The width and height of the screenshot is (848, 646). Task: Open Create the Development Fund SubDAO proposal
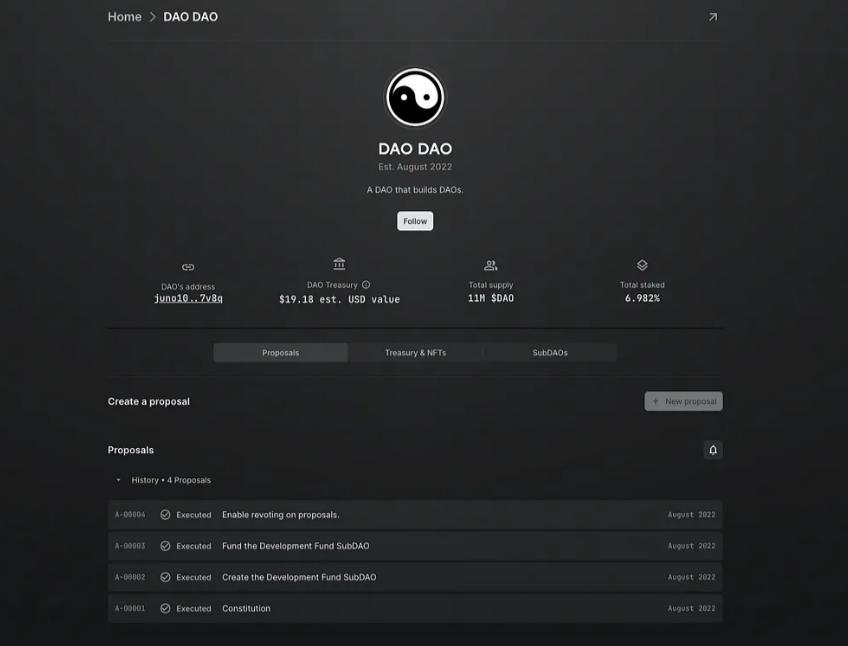(299, 577)
